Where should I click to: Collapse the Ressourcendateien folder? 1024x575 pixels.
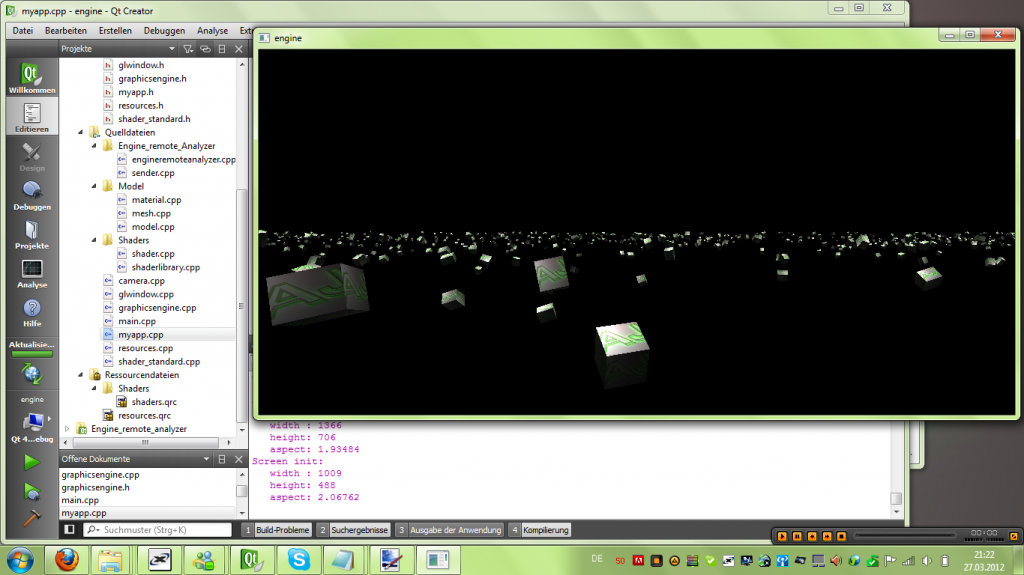click(80, 375)
